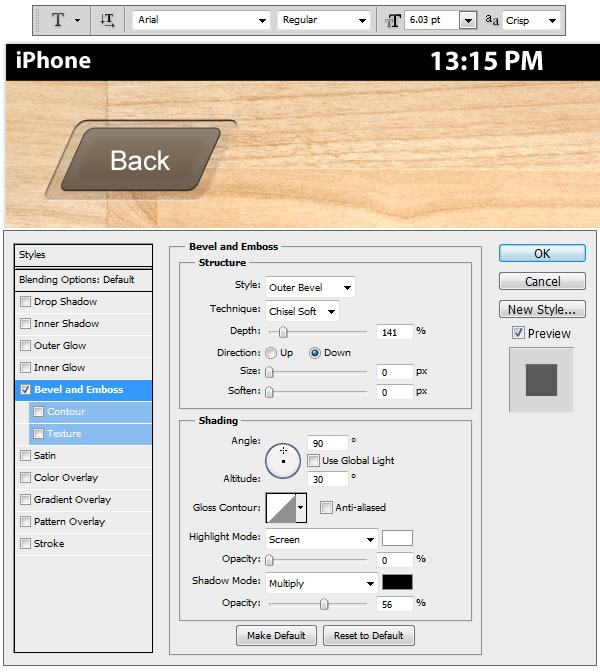Image resolution: width=600 pixels, height=672 pixels.
Task: Enable the Color Overlay checkbox
Action: (x=26, y=477)
